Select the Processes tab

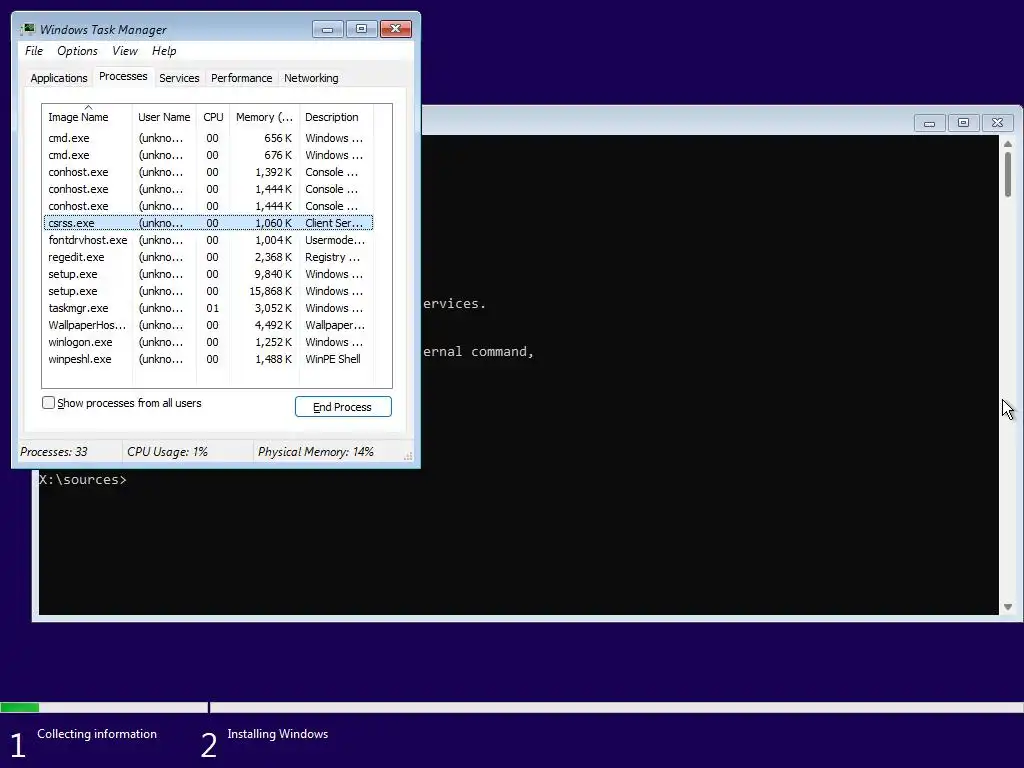click(x=123, y=76)
